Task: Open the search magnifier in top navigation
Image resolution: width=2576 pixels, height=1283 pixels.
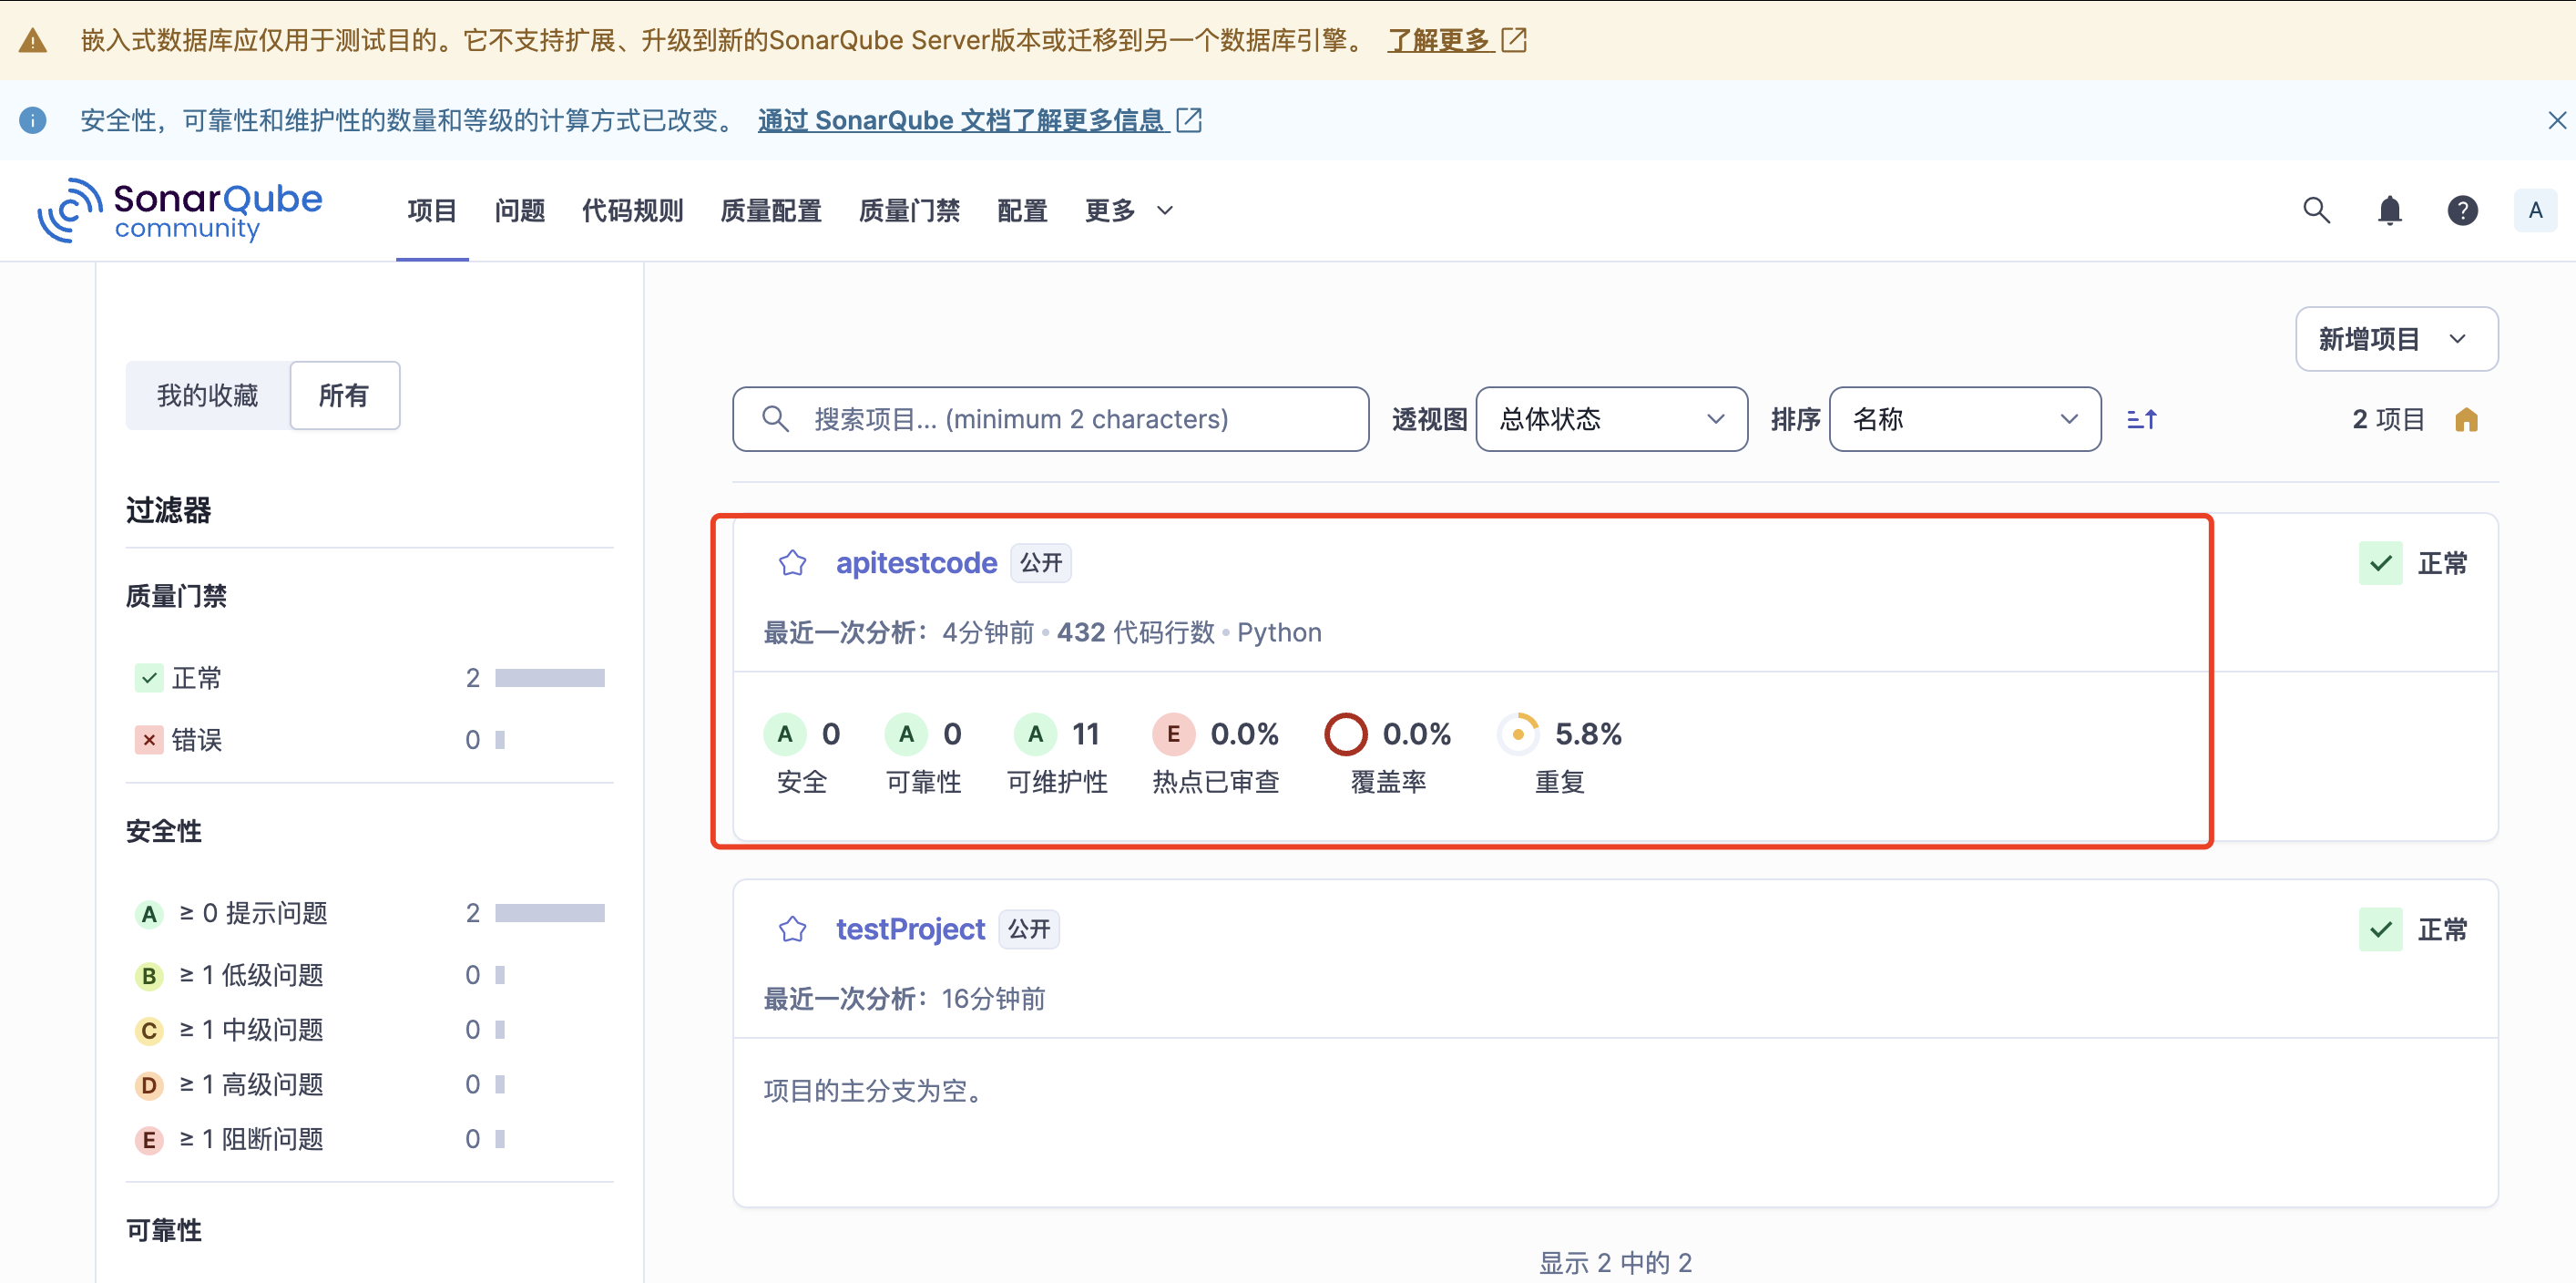Action: click(2316, 210)
